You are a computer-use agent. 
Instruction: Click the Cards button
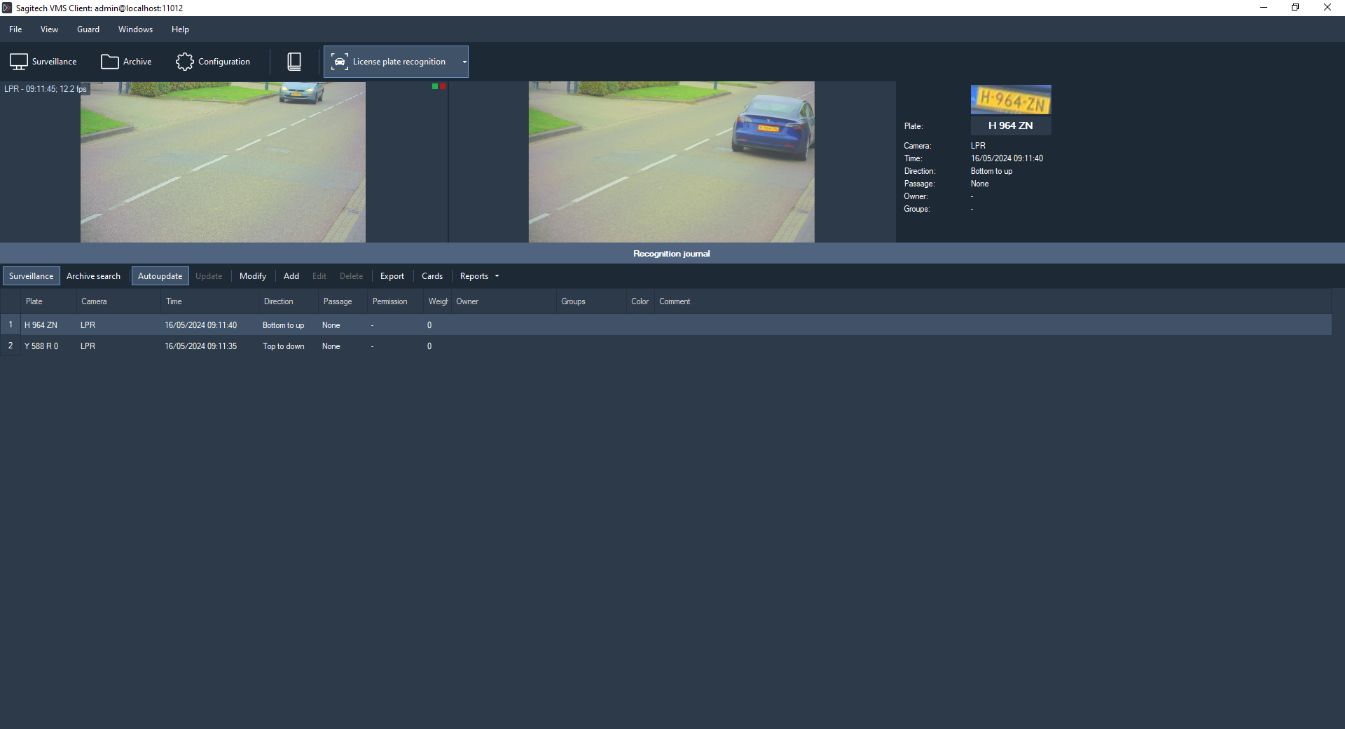point(432,276)
